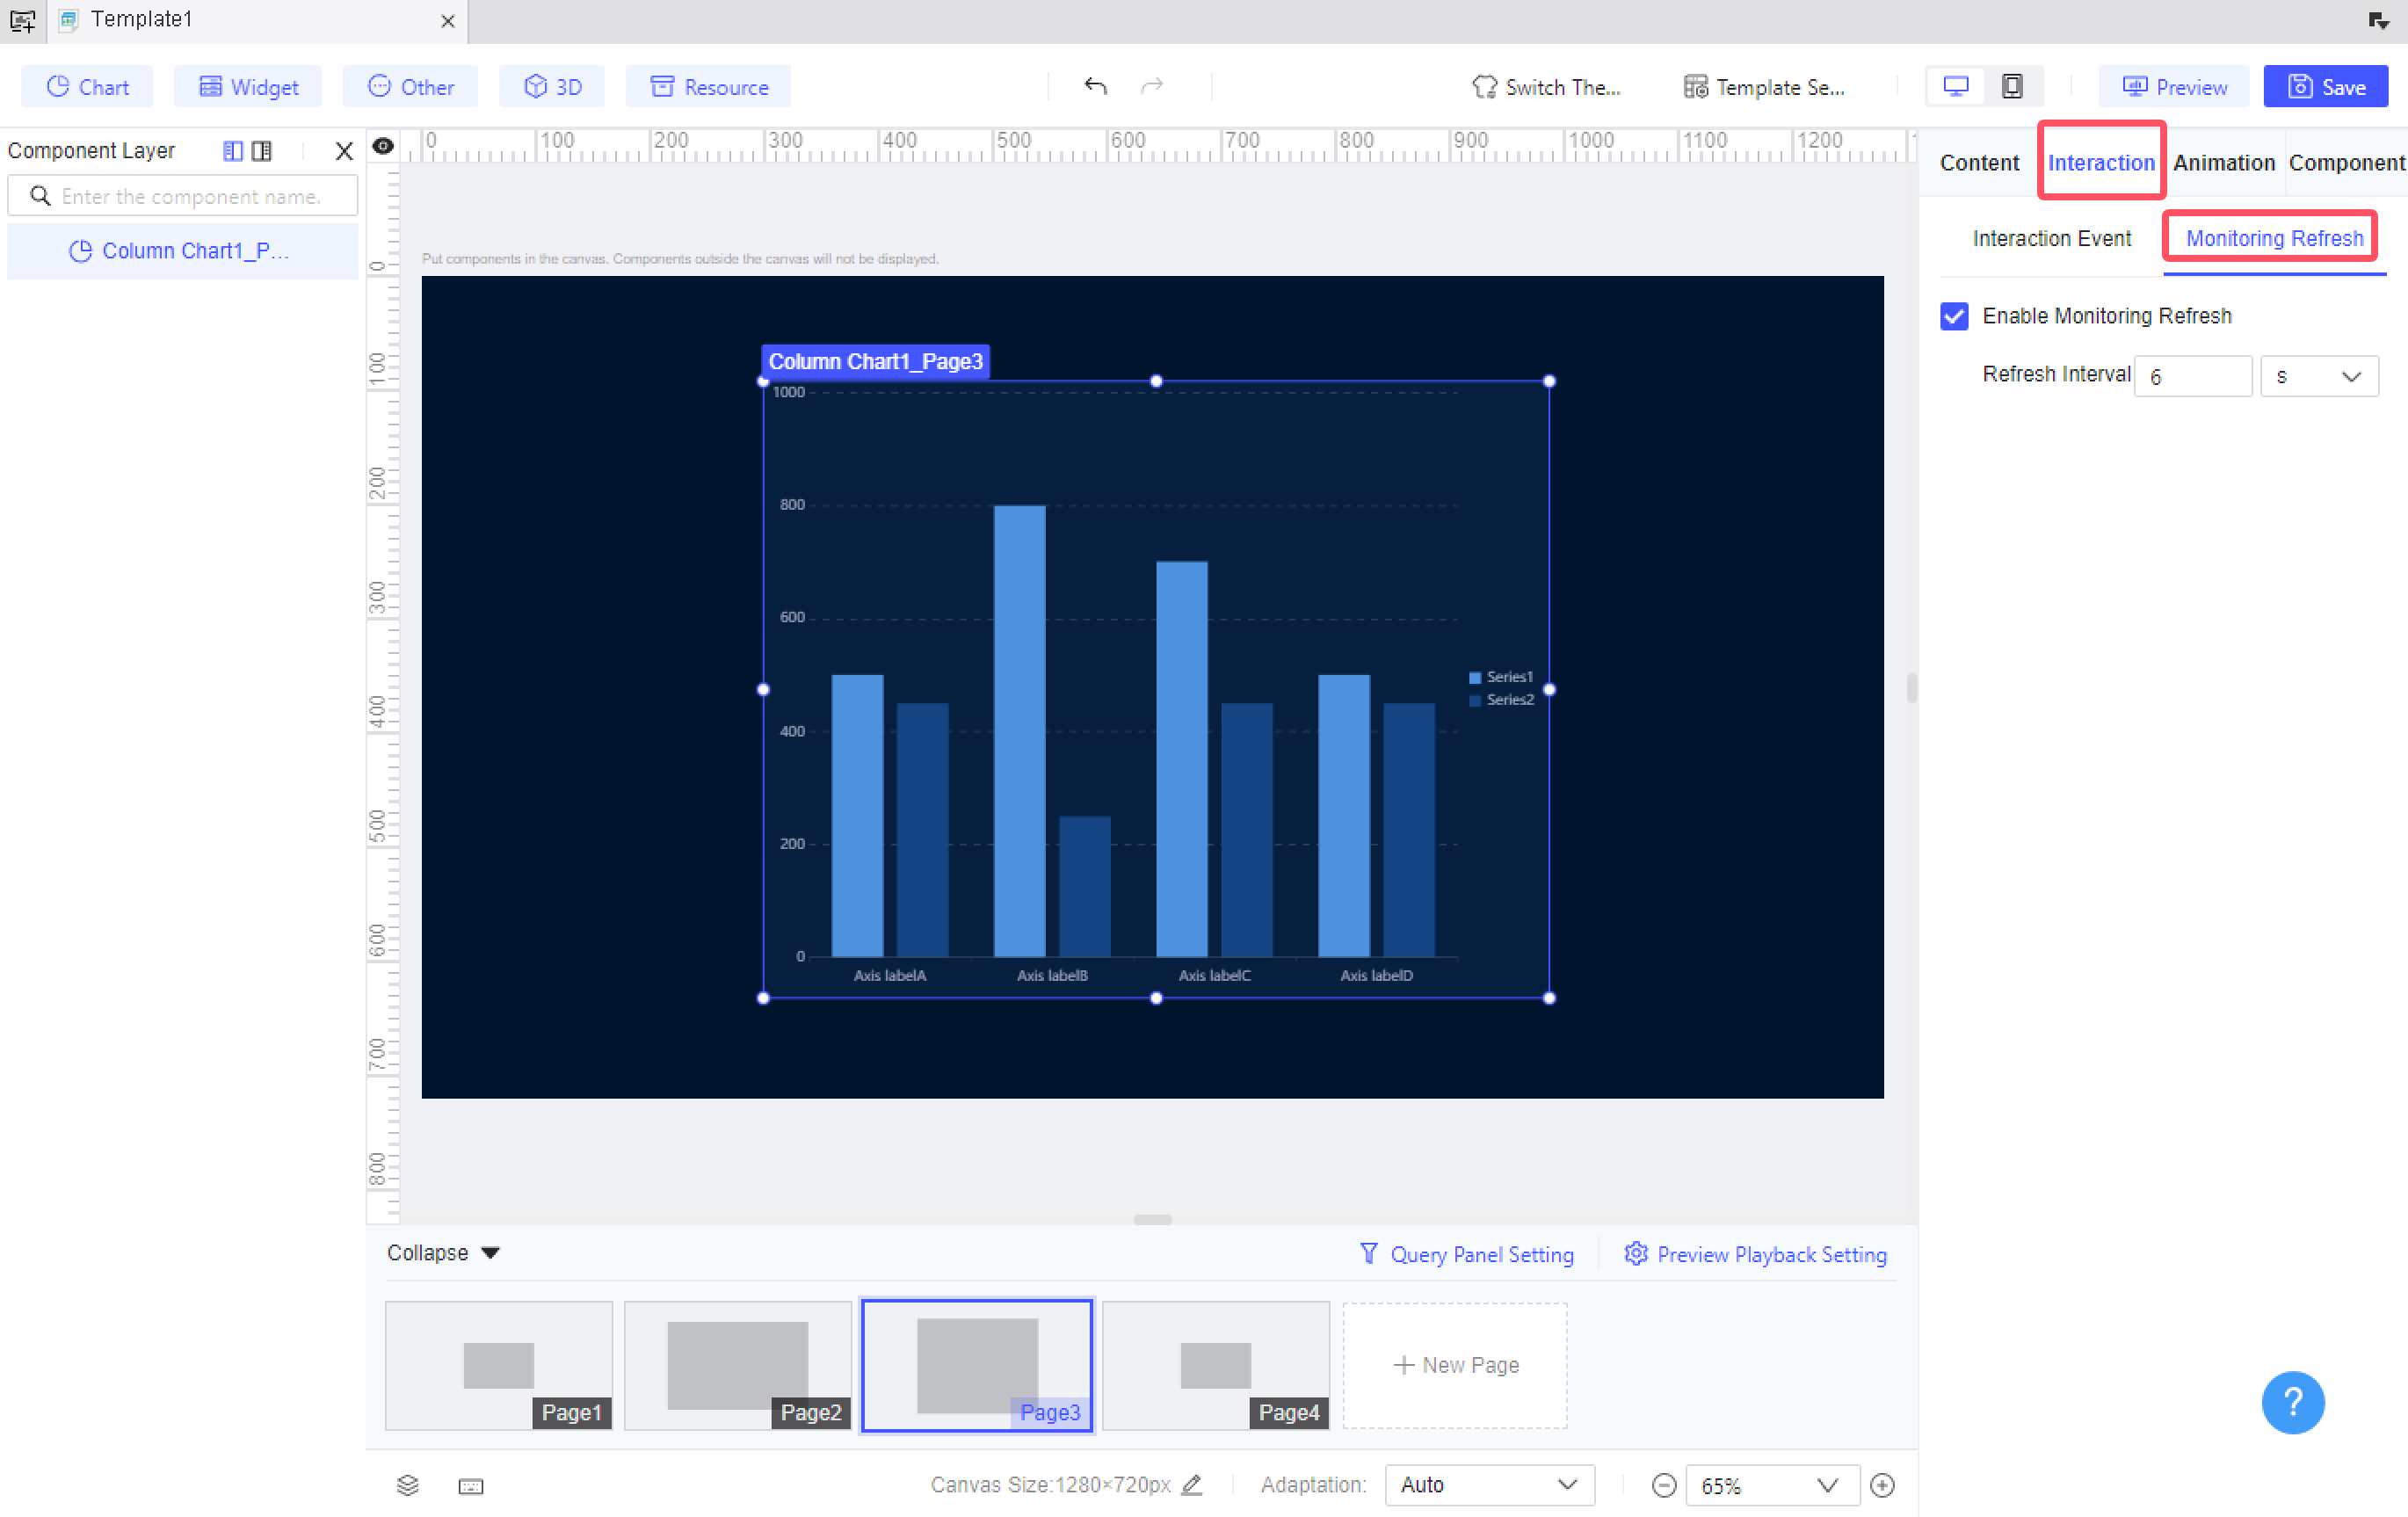Click the zoom out minus icon
The image size is (2408, 1517).
click(x=1664, y=1486)
